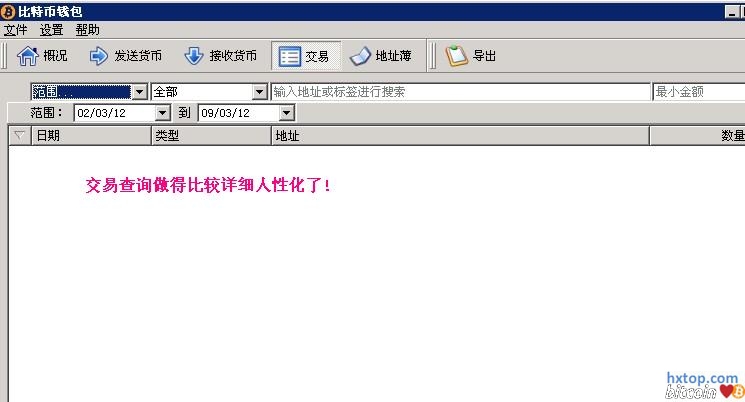745x402 pixels.
Task: Open the 文件 menu
Action: point(15,30)
